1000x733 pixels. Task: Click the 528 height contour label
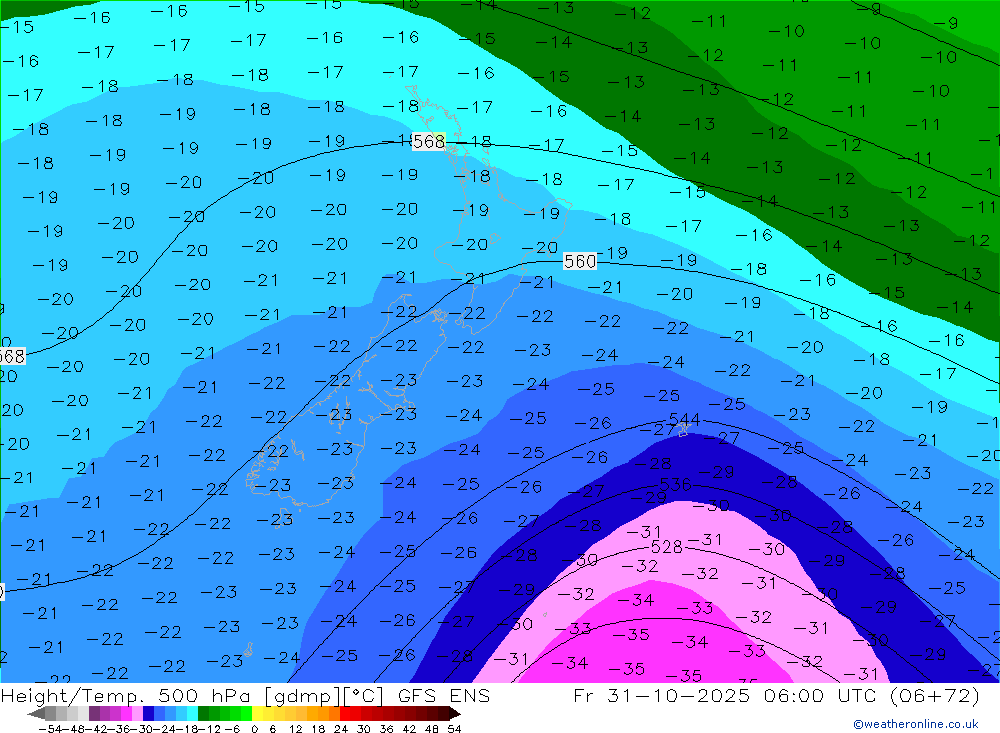click(666, 547)
